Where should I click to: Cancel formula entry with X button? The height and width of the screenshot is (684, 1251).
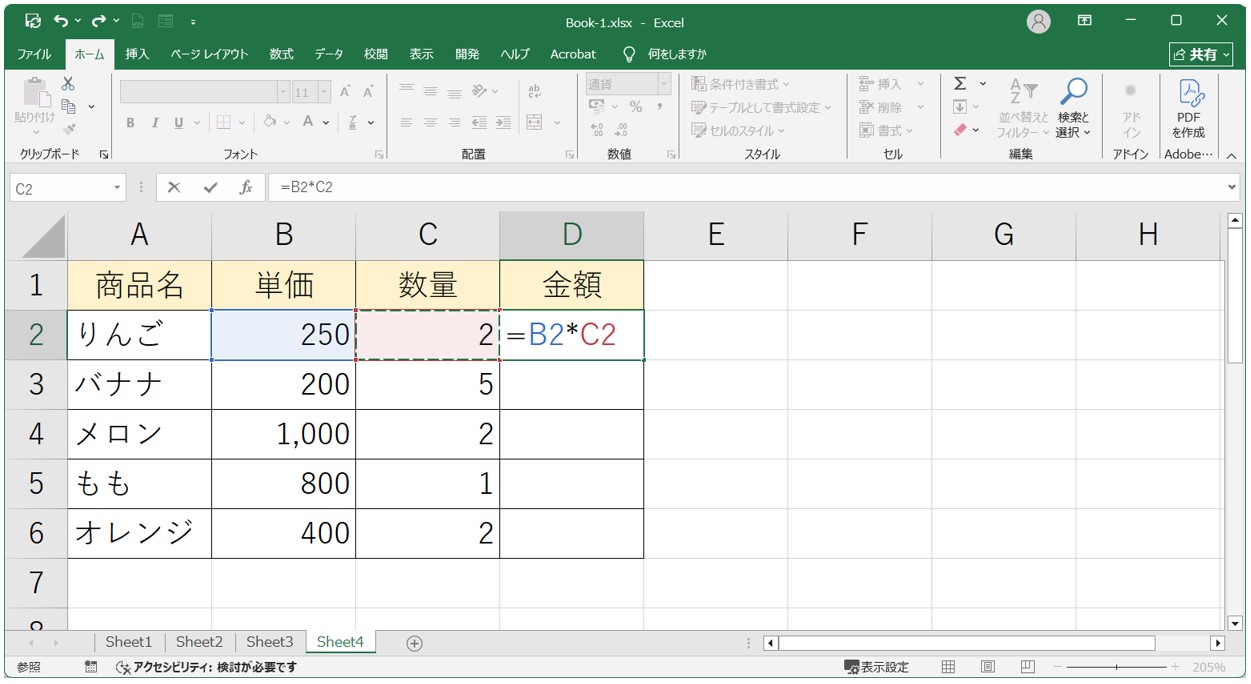(x=174, y=187)
